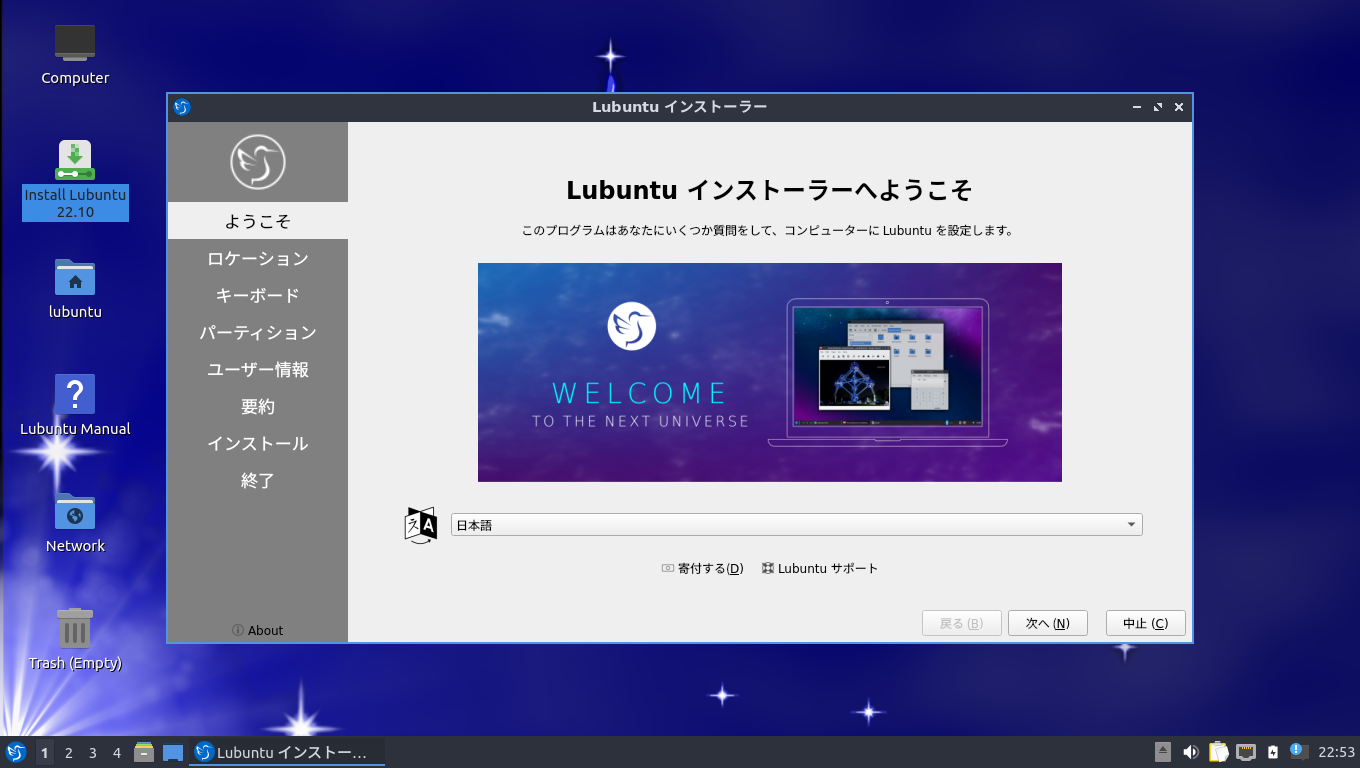Select the パーティション step in sidebar
The width and height of the screenshot is (1360, 768).
(x=258, y=332)
